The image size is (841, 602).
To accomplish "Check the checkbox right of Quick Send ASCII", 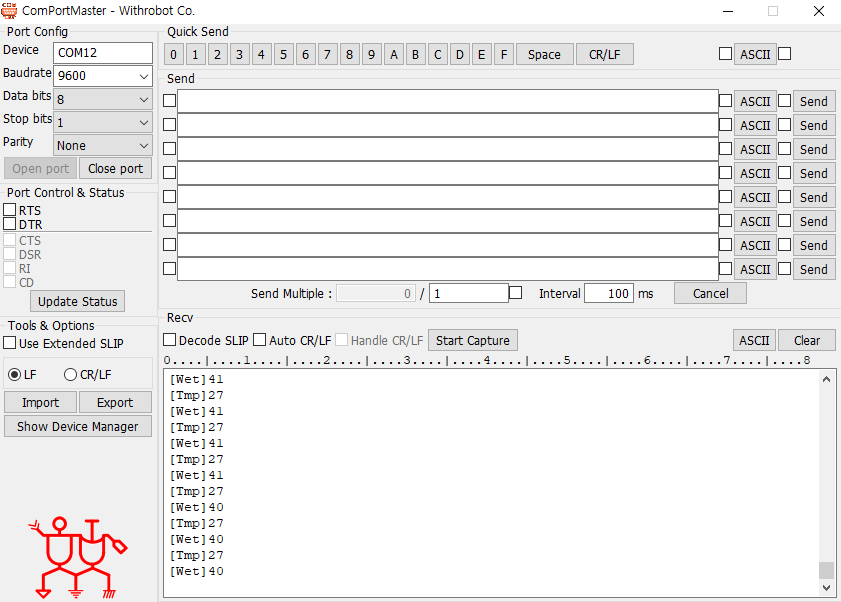I will click(785, 54).
